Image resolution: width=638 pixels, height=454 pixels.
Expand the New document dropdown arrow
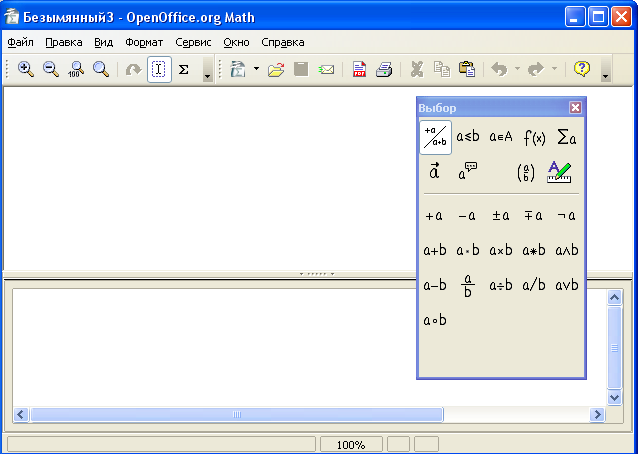pos(255,69)
